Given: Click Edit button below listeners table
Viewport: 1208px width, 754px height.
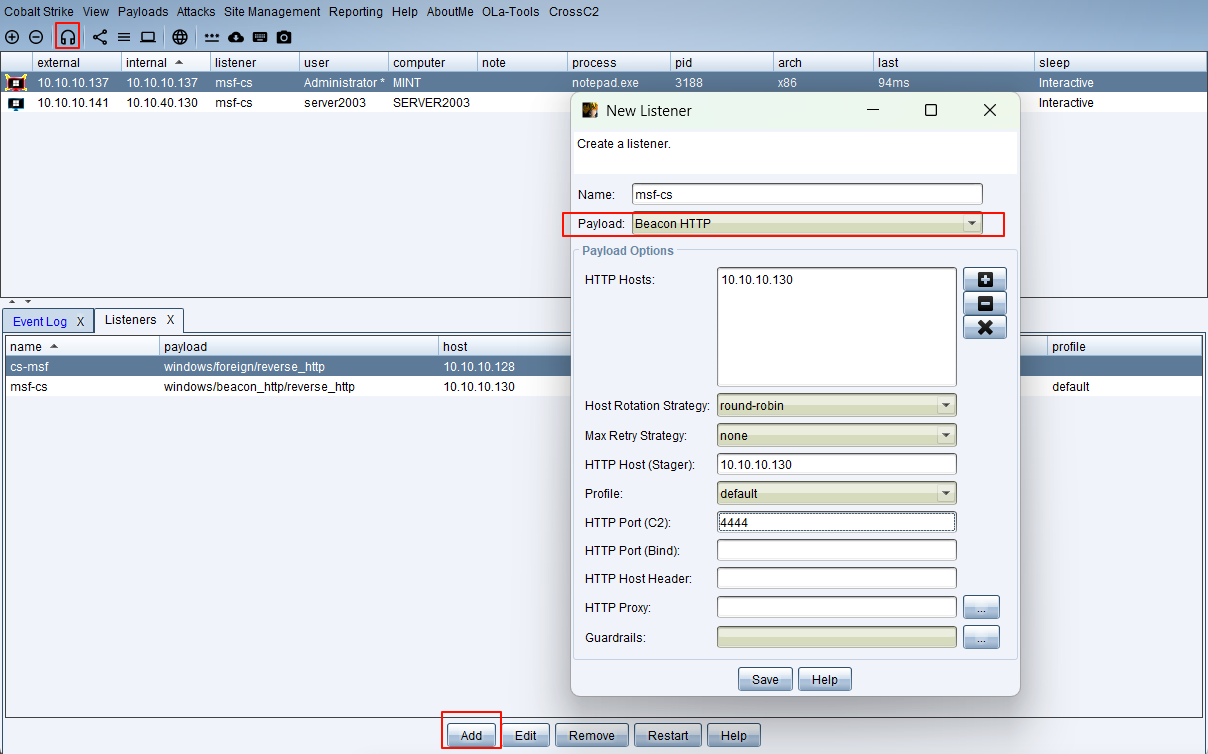Looking at the screenshot, I should [x=526, y=736].
